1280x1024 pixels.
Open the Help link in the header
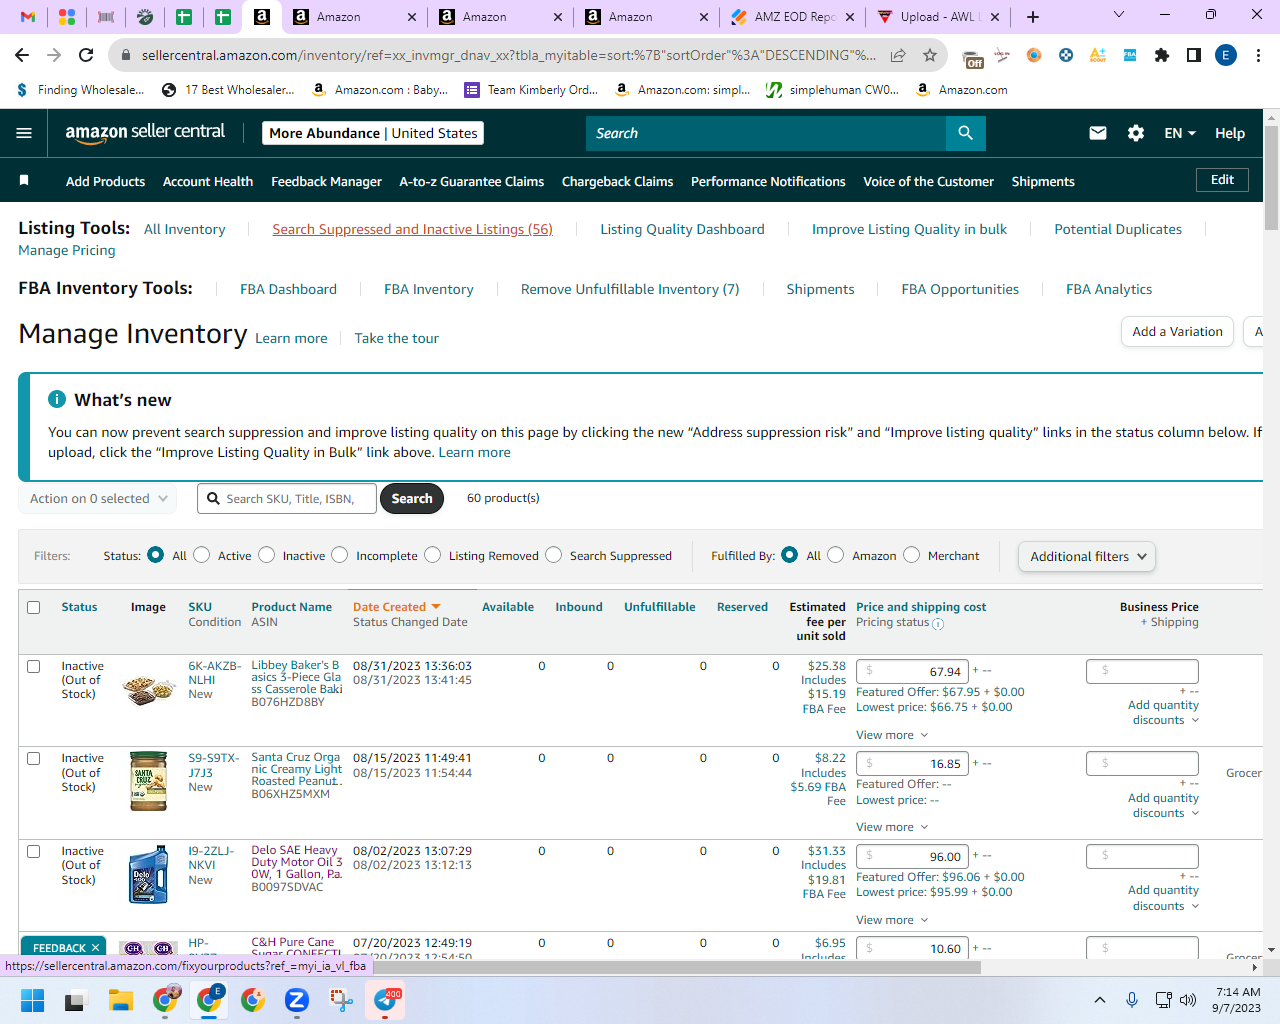(x=1230, y=133)
